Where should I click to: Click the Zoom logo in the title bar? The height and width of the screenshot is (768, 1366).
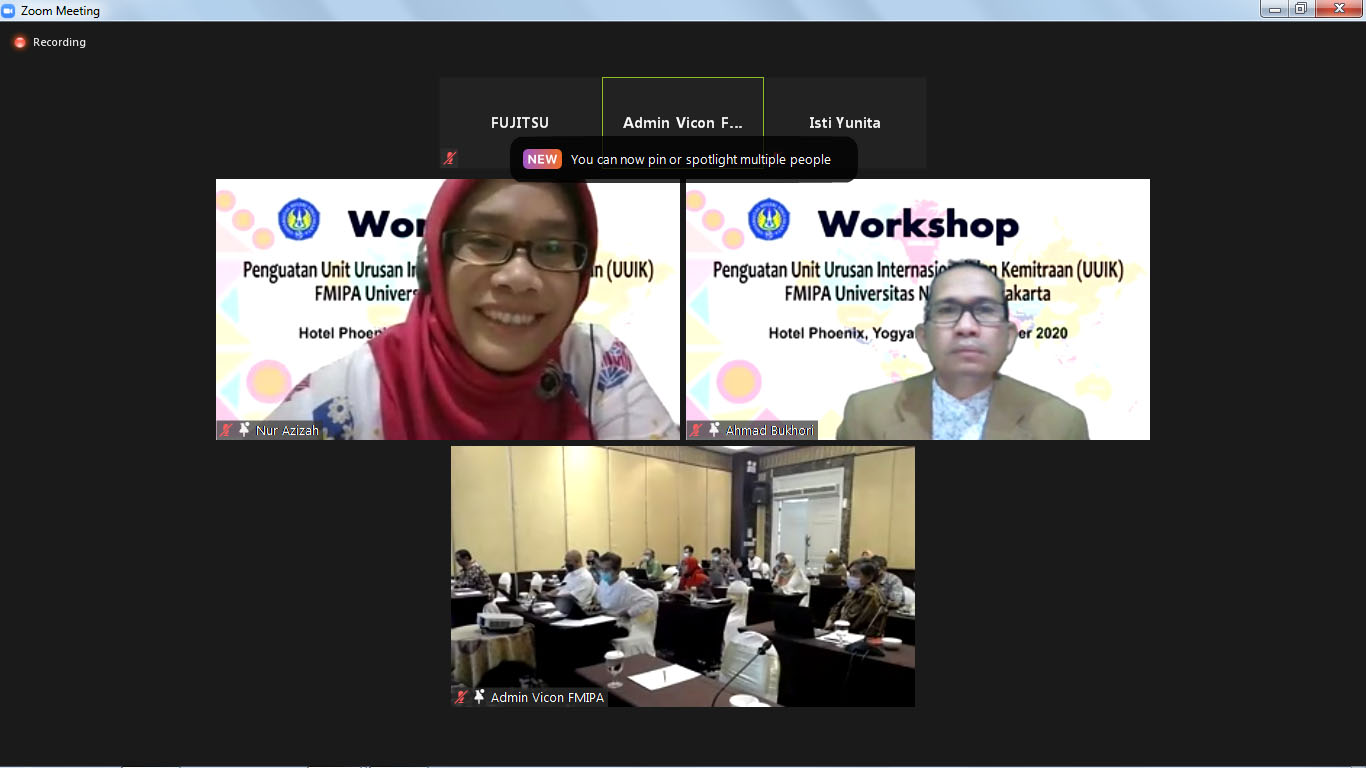click(x=8, y=10)
